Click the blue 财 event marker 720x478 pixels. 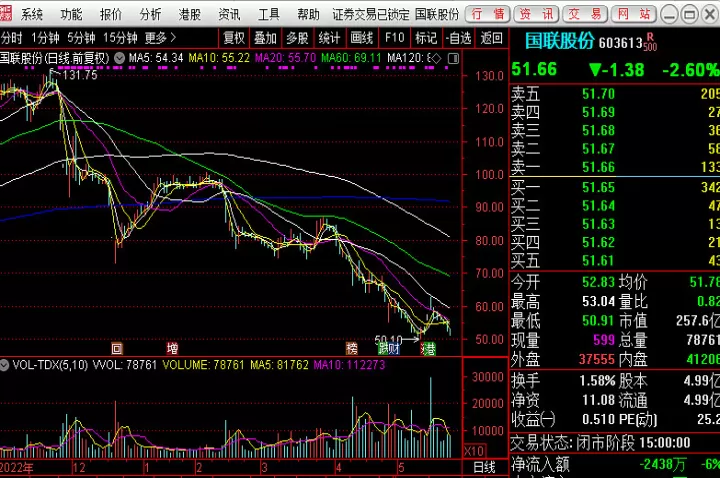(394, 349)
